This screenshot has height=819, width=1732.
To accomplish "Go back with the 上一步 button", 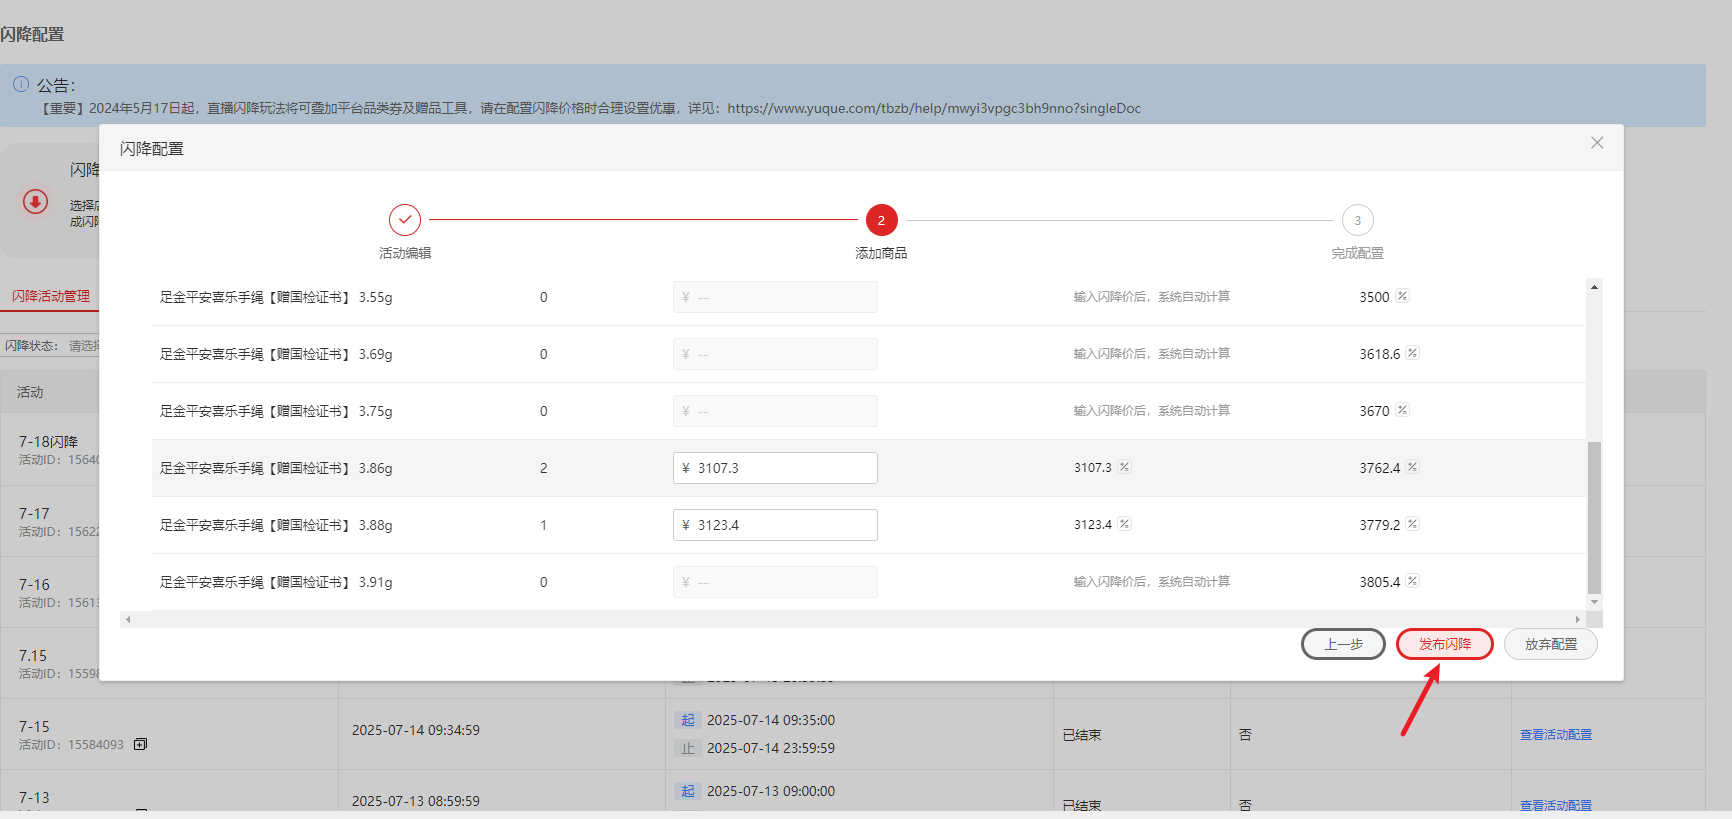I will point(1343,644).
